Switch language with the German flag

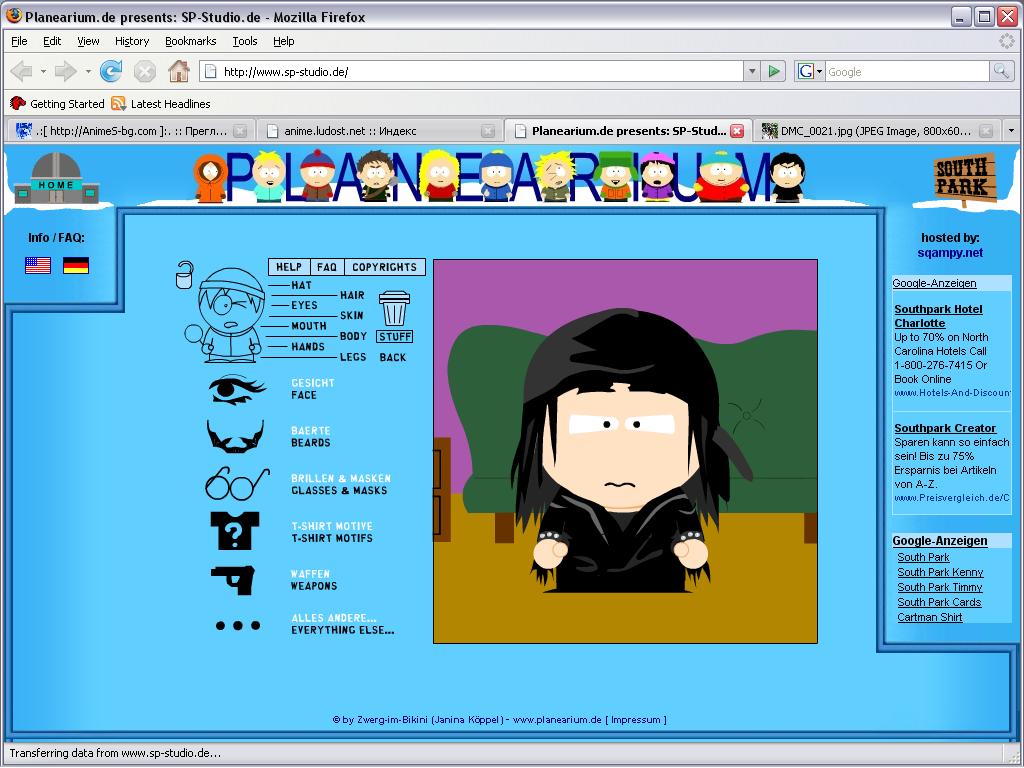tap(76, 265)
